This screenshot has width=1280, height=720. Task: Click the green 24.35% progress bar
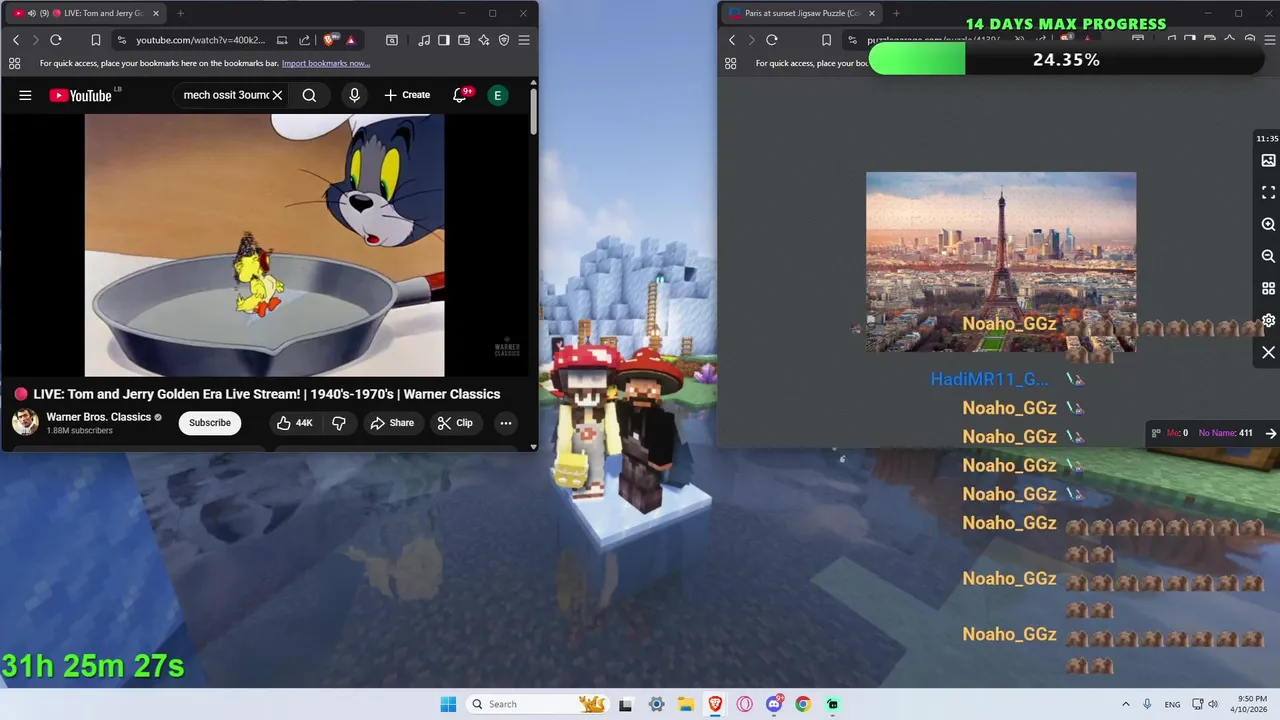point(1067,60)
